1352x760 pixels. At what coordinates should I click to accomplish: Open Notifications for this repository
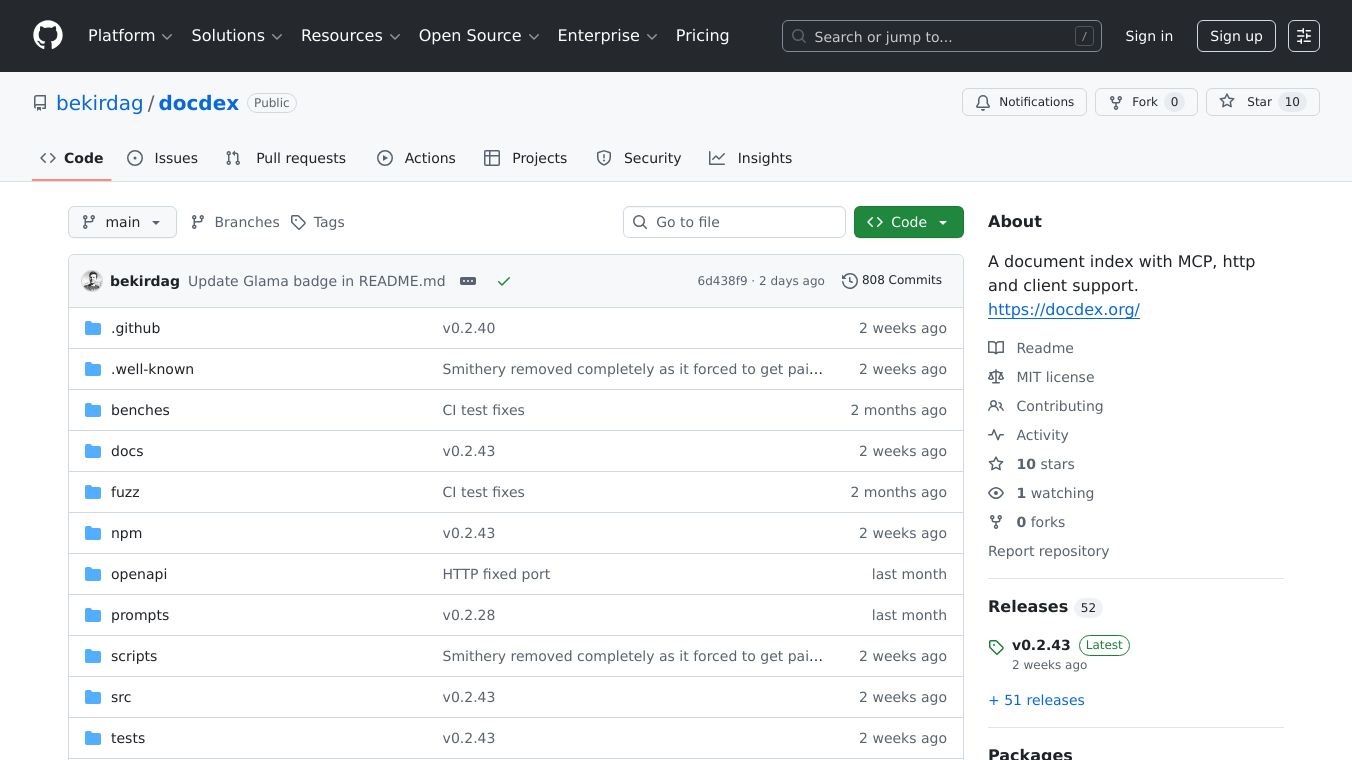[1024, 102]
